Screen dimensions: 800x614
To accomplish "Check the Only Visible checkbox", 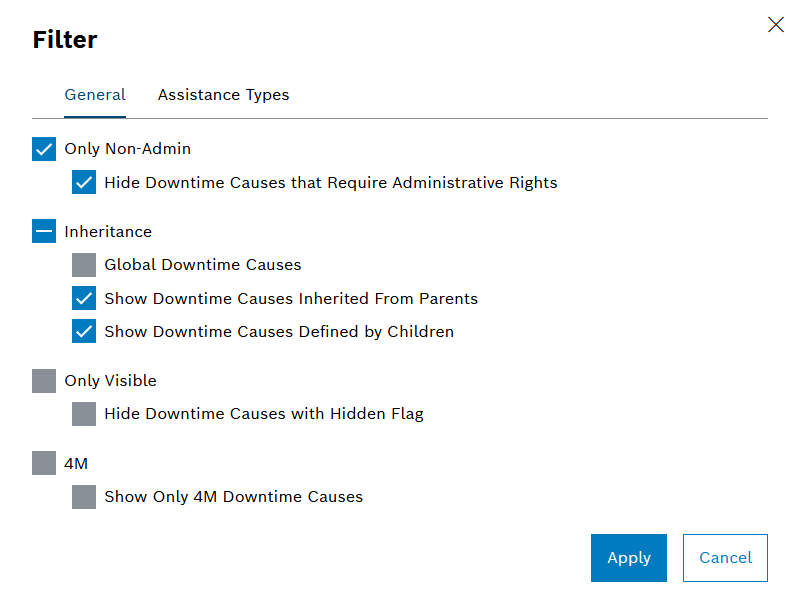I will [x=44, y=381].
